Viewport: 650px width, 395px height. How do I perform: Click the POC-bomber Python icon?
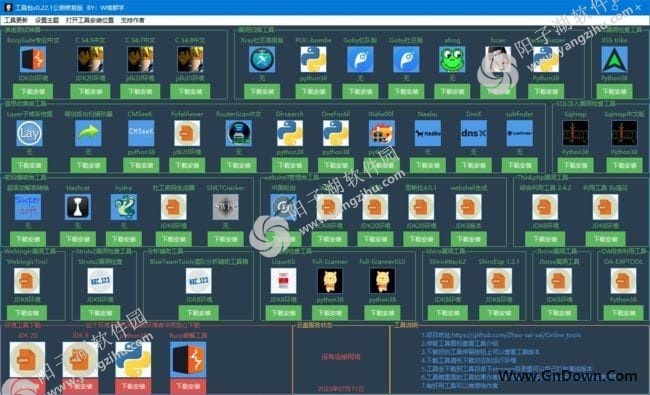(x=313, y=59)
